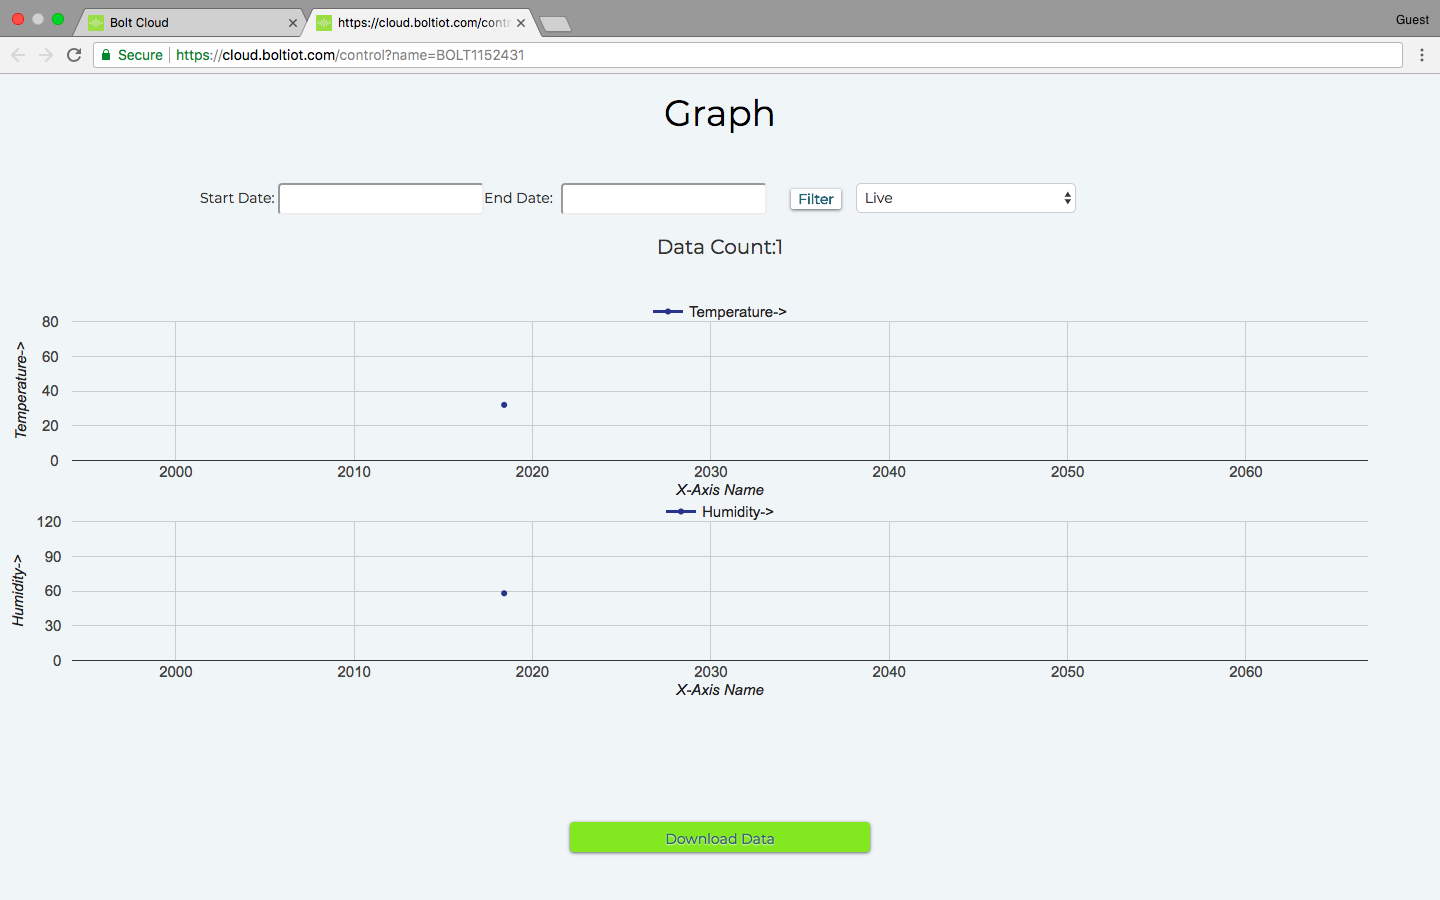The image size is (1440, 900).
Task: Click the Download Data button
Action: click(x=720, y=838)
